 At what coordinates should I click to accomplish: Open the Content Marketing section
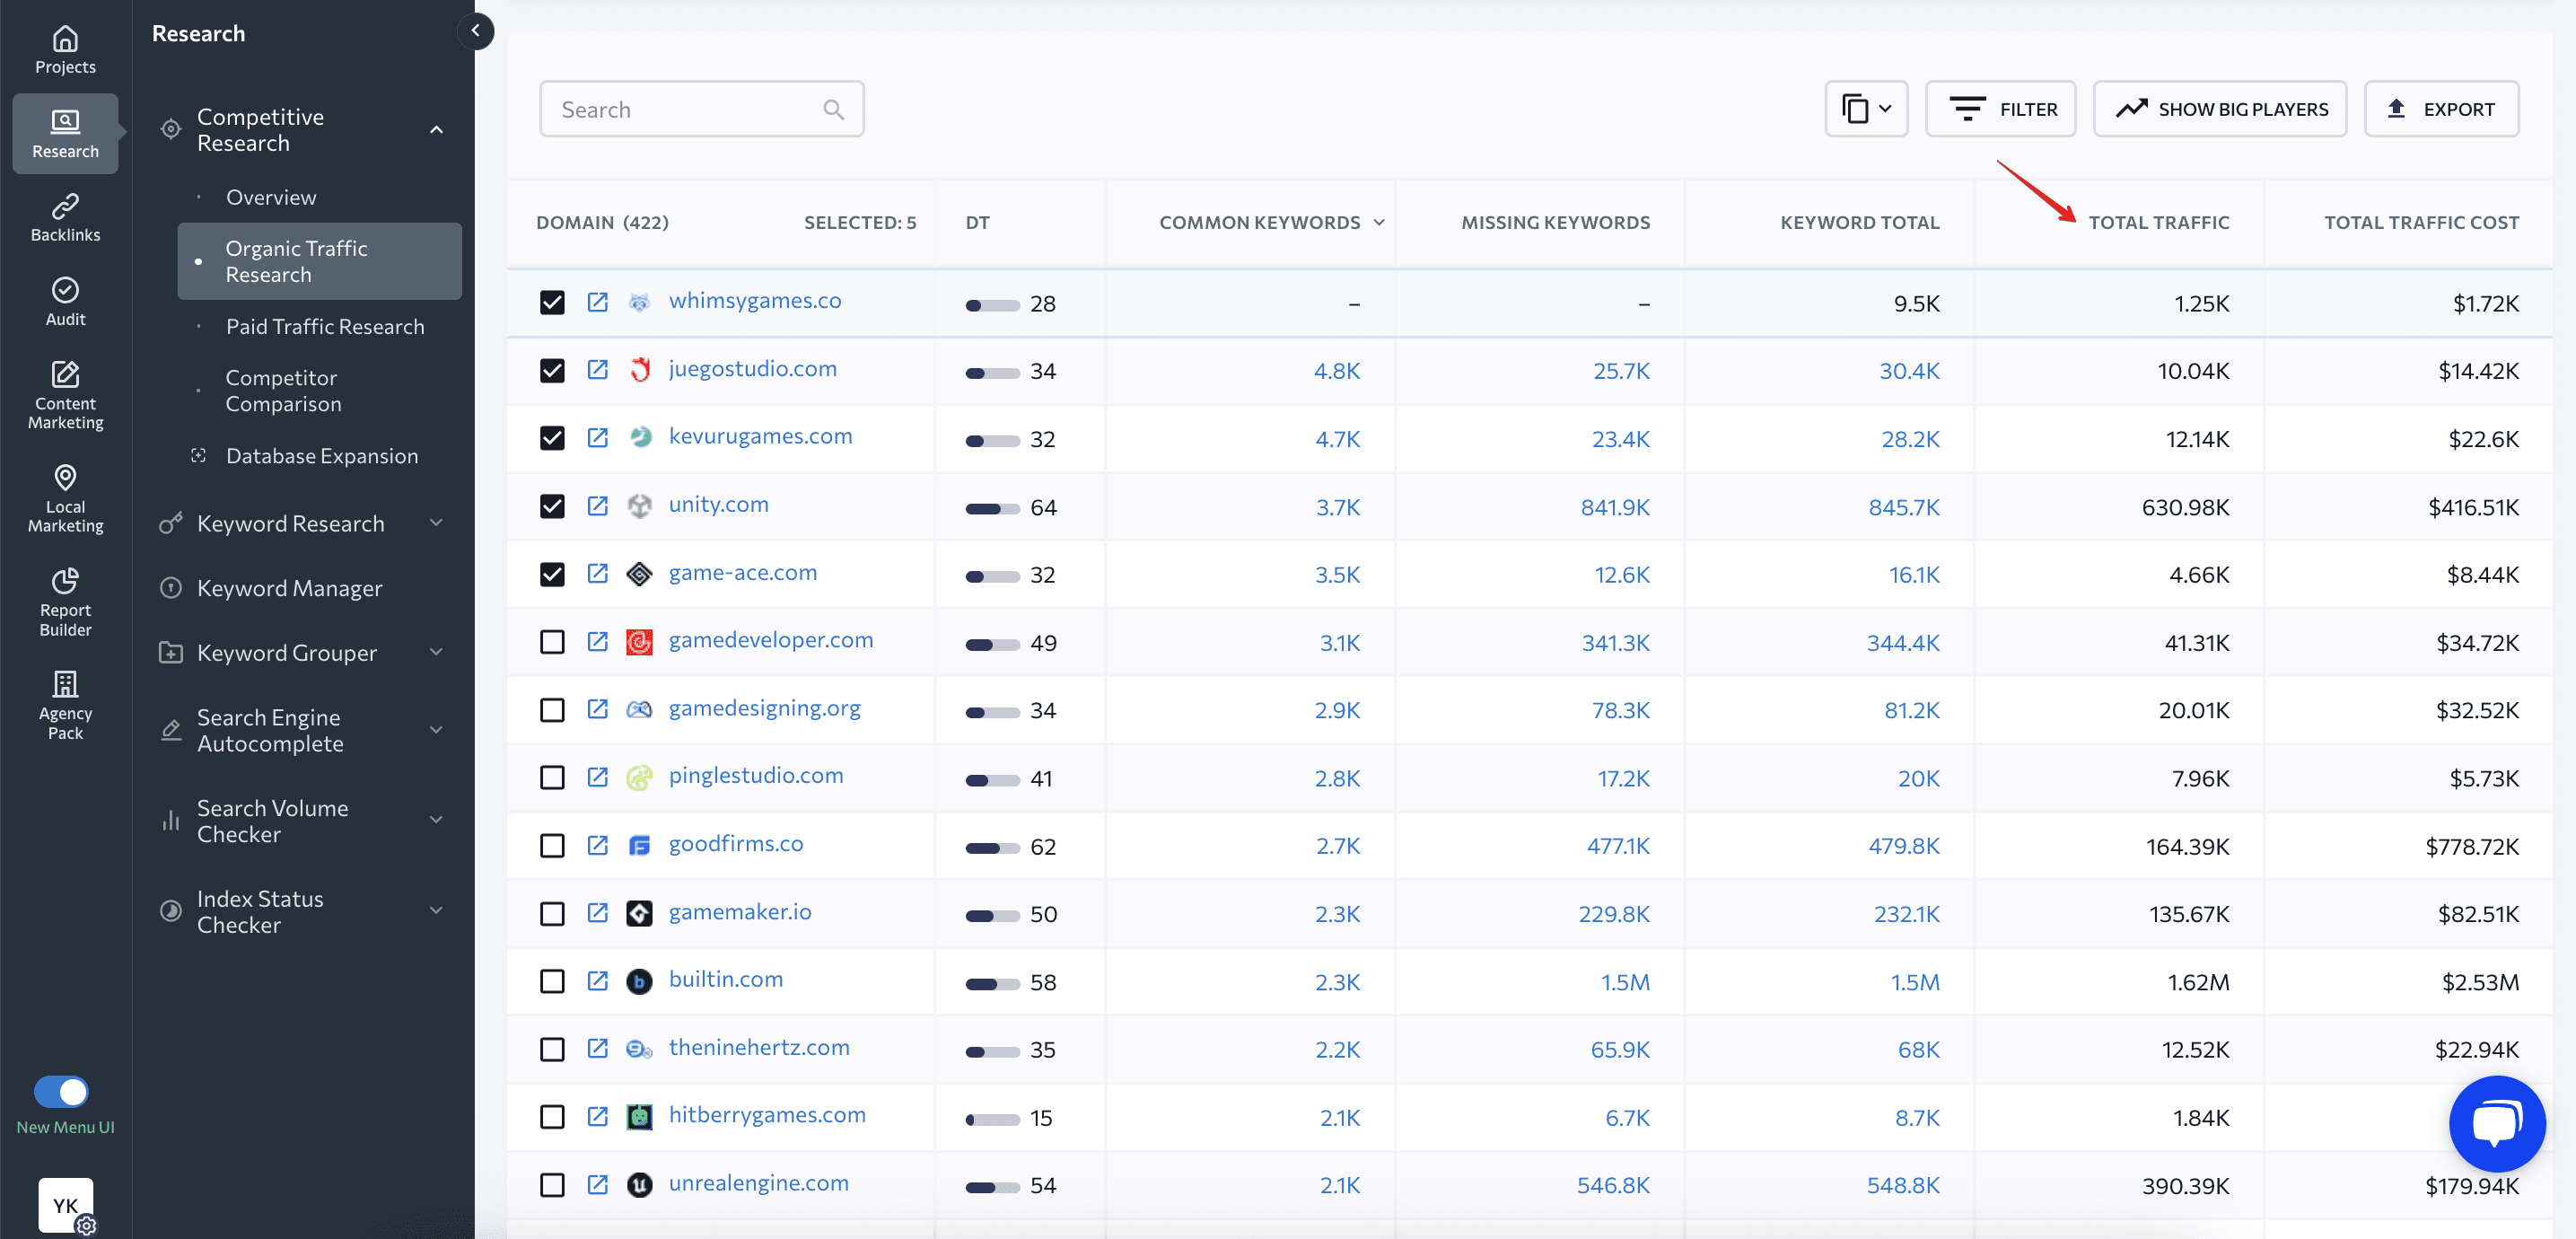[65, 395]
